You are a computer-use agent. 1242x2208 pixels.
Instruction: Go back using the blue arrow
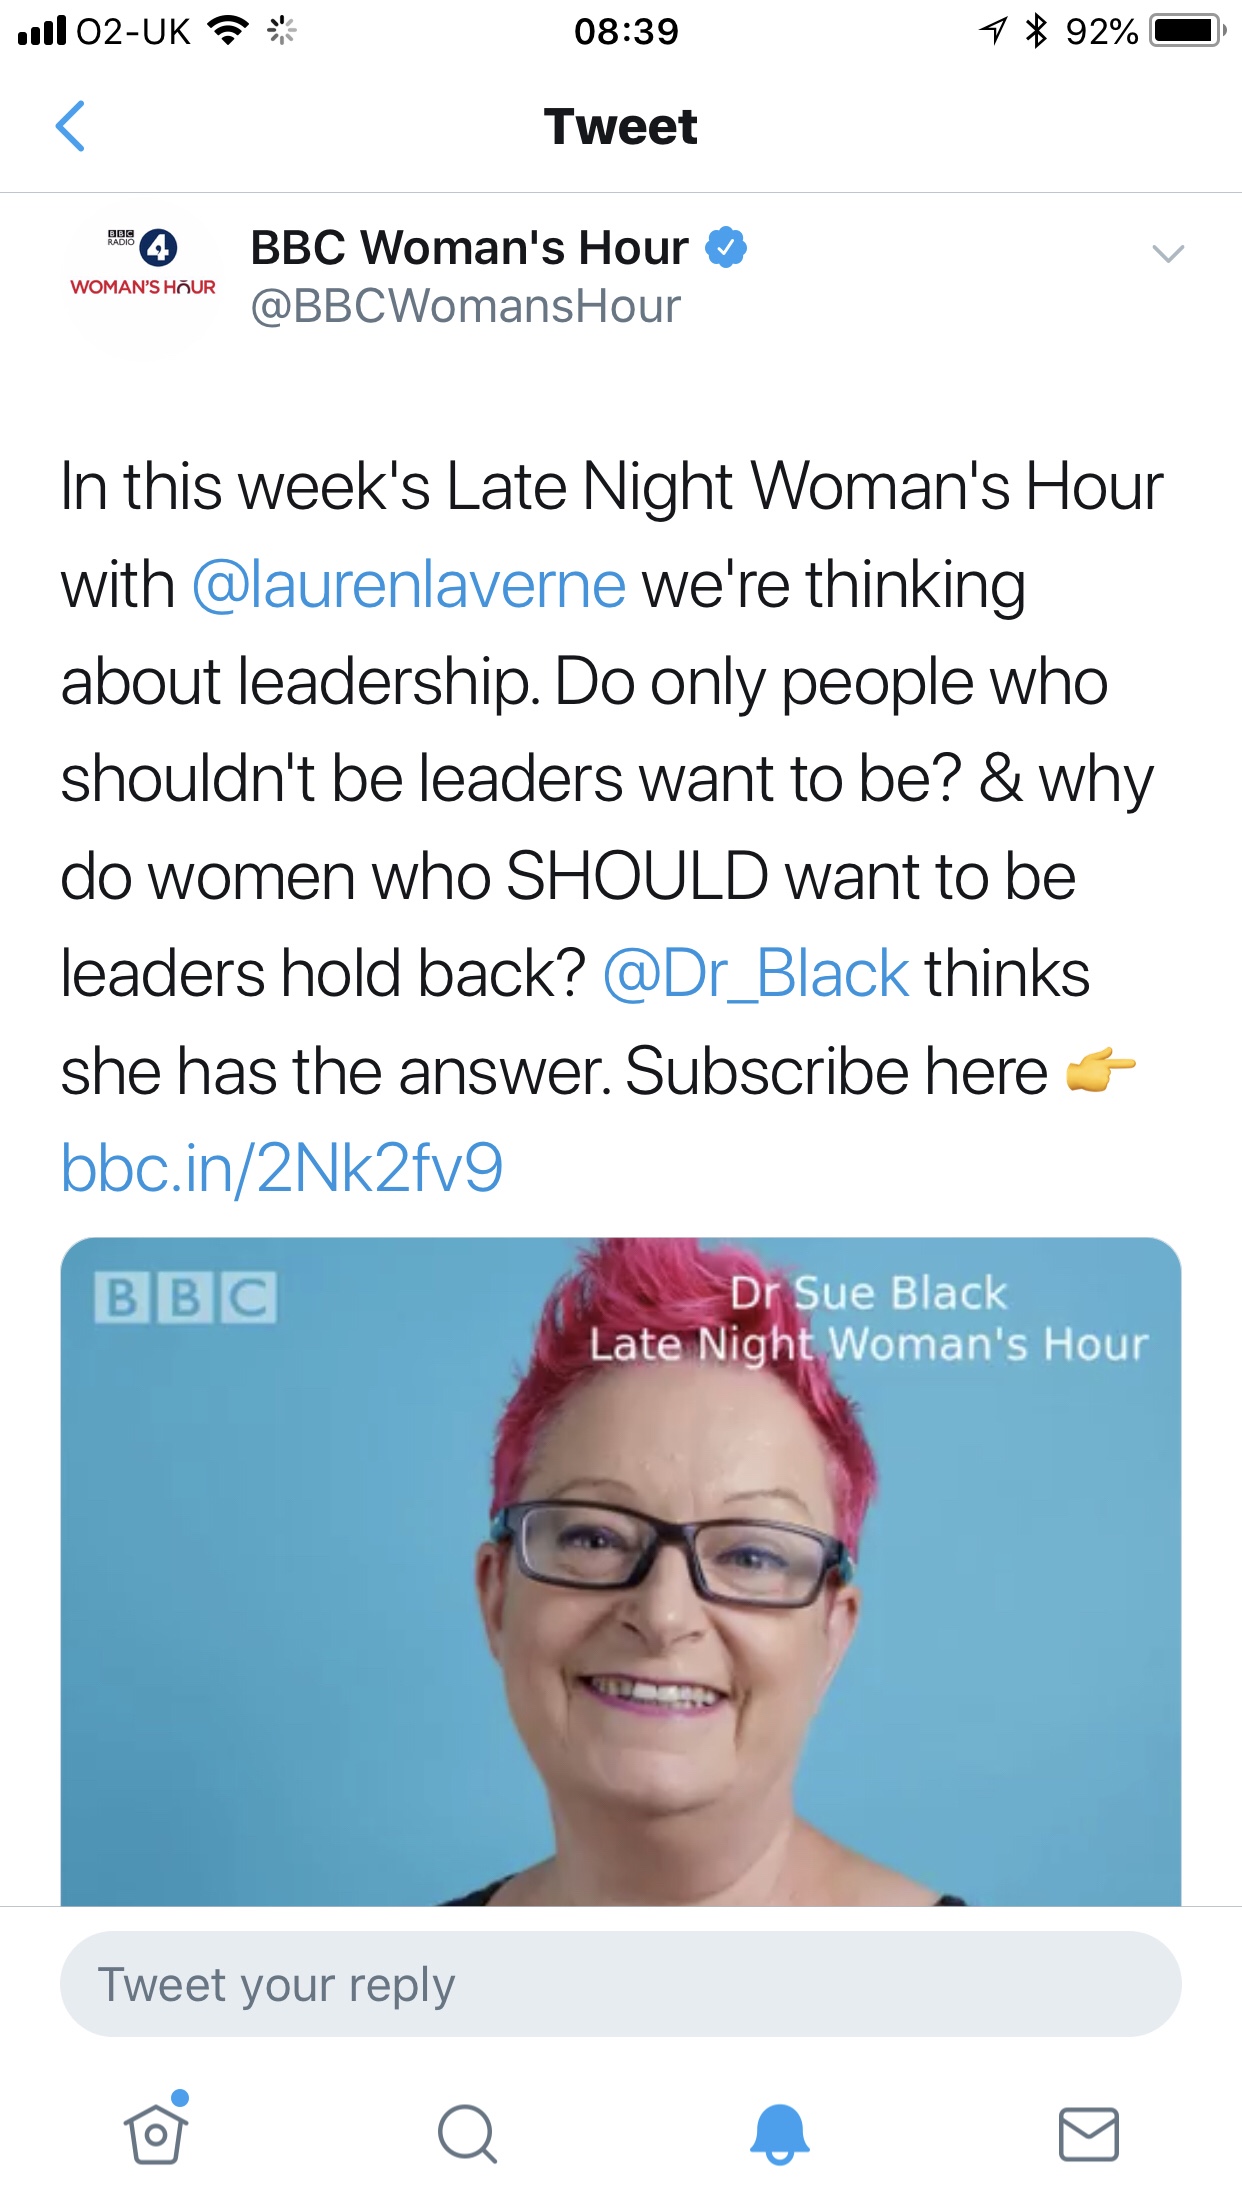click(70, 126)
